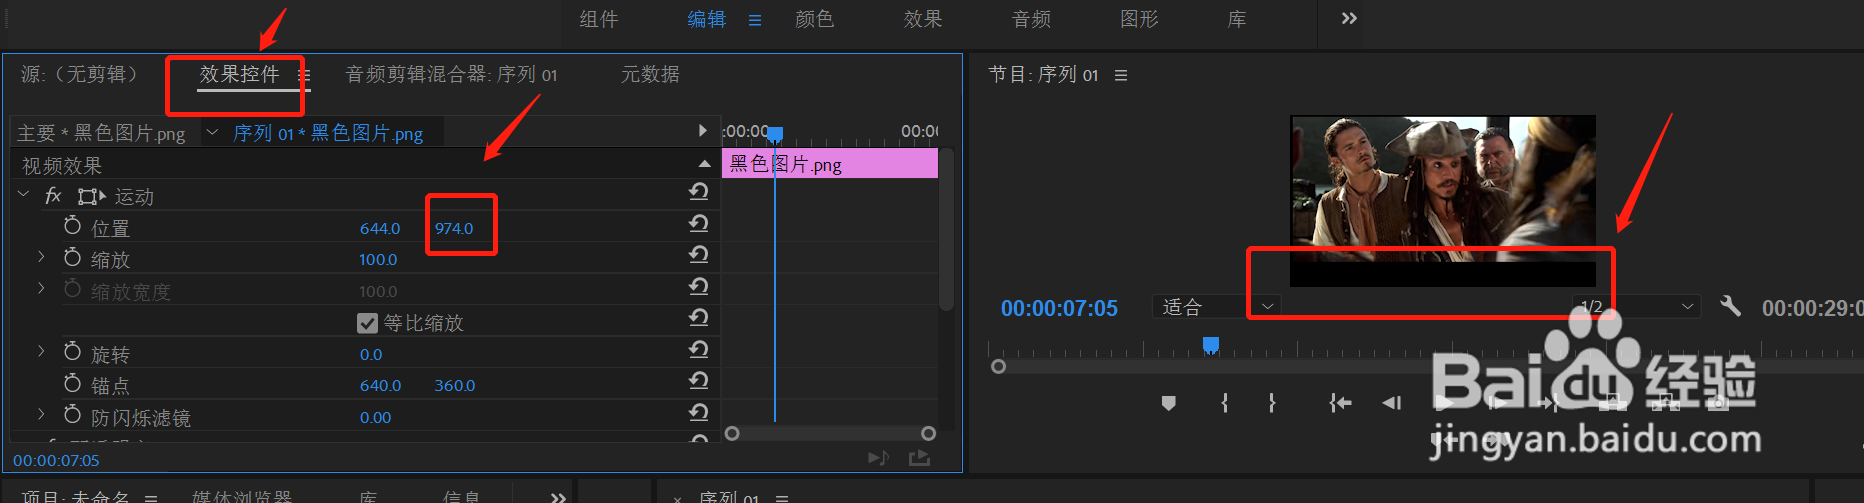1864x503 pixels.
Task: Click the Mark In button
Action: click(x=1225, y=403)
